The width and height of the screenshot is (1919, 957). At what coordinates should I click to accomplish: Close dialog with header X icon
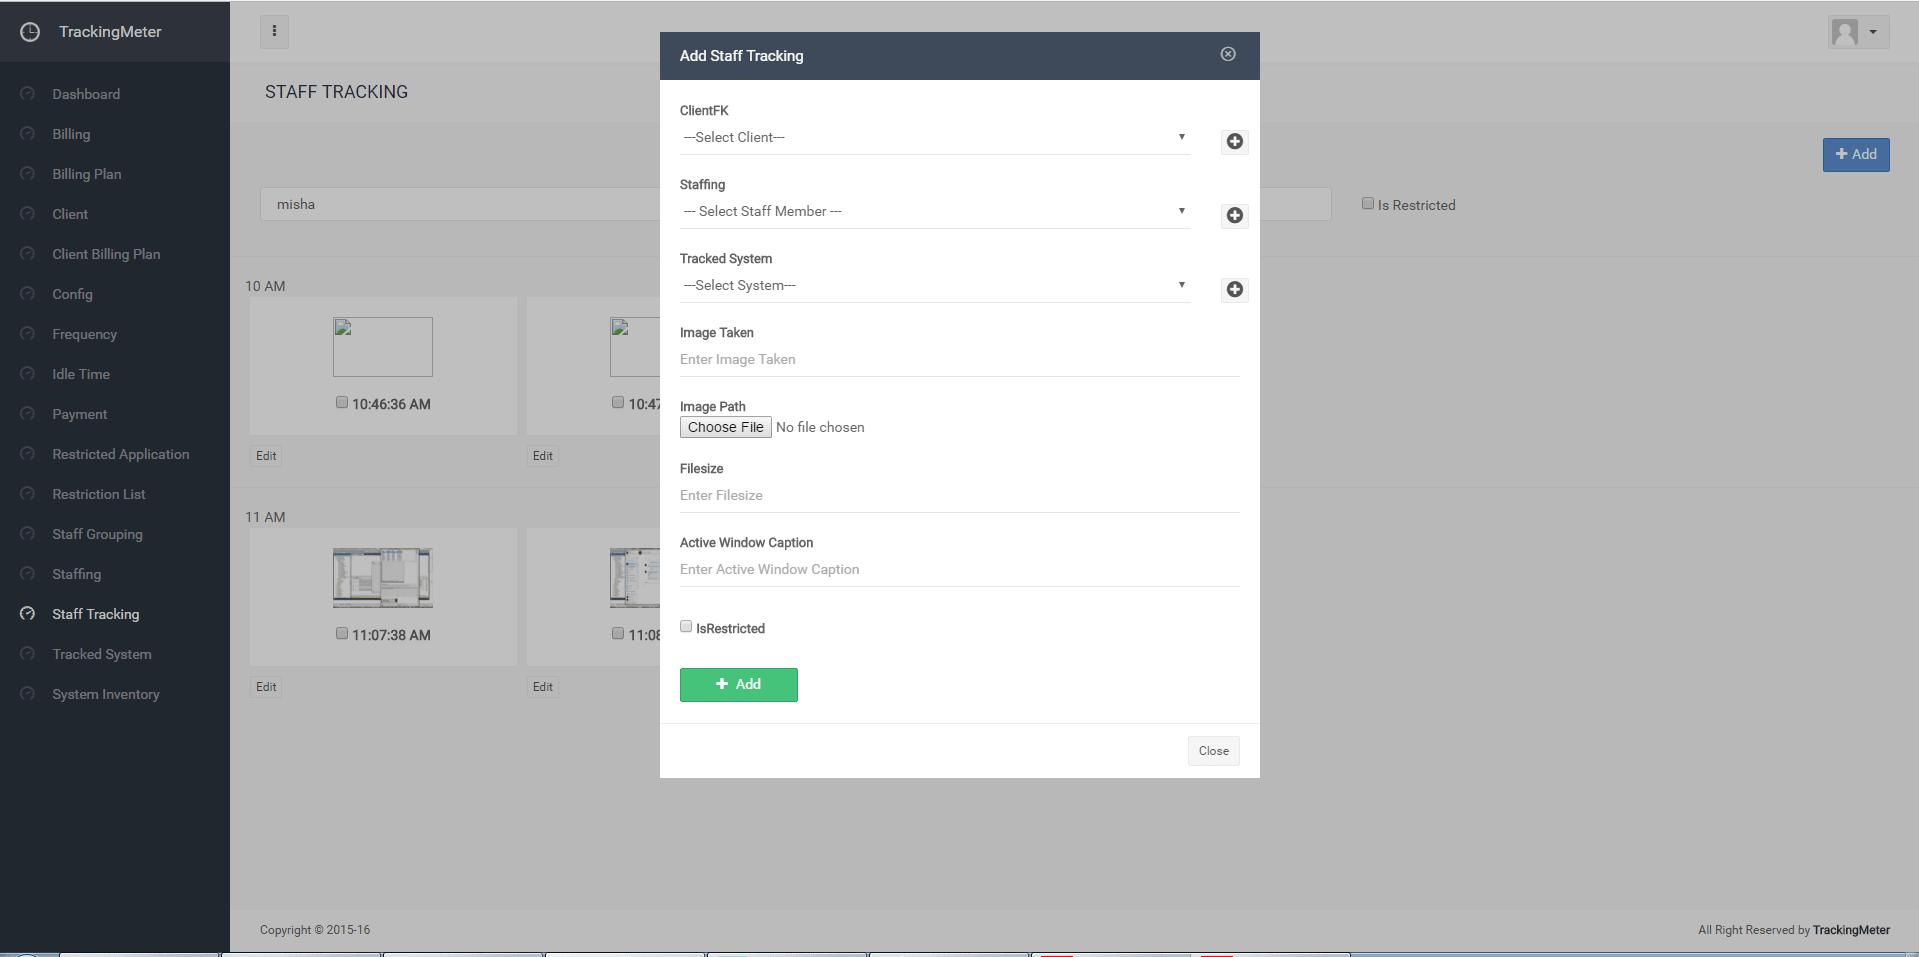[1228, 54]
